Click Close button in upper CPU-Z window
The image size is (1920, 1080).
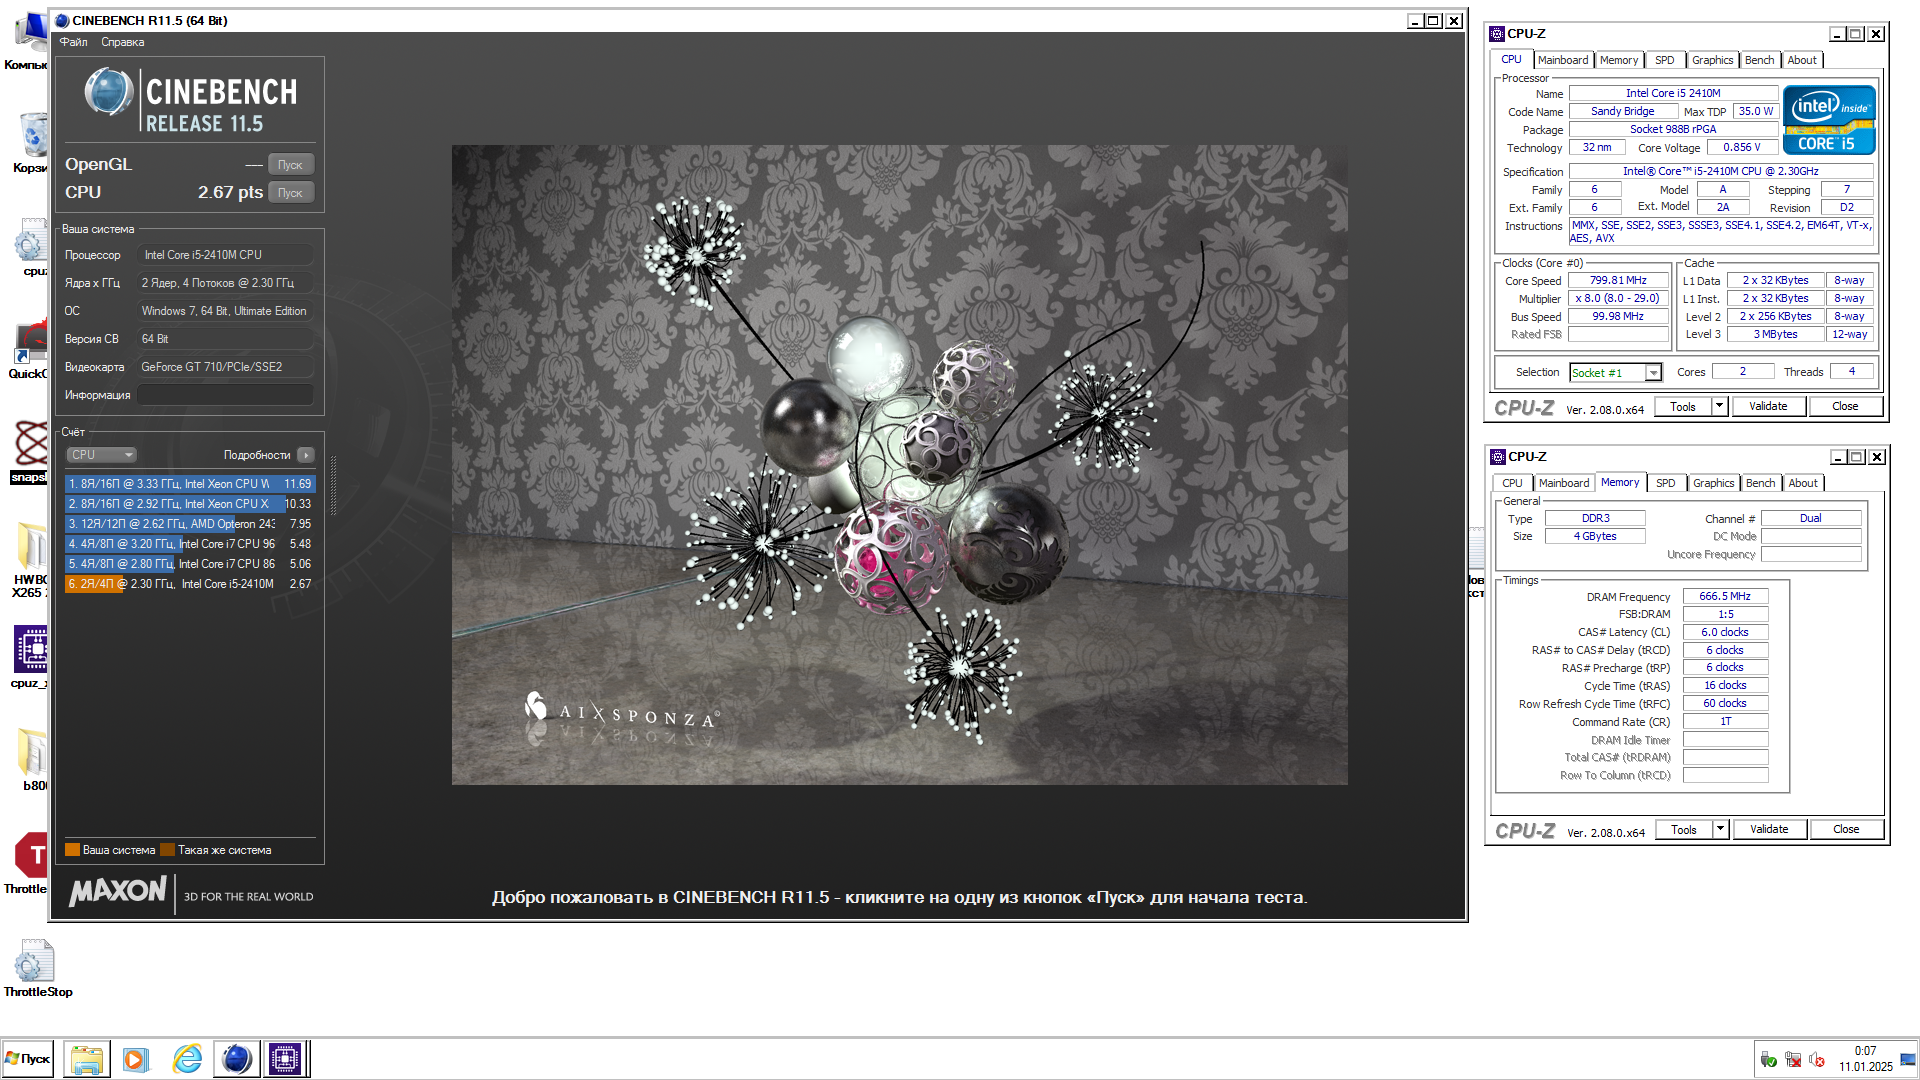tap(1845, 407)
